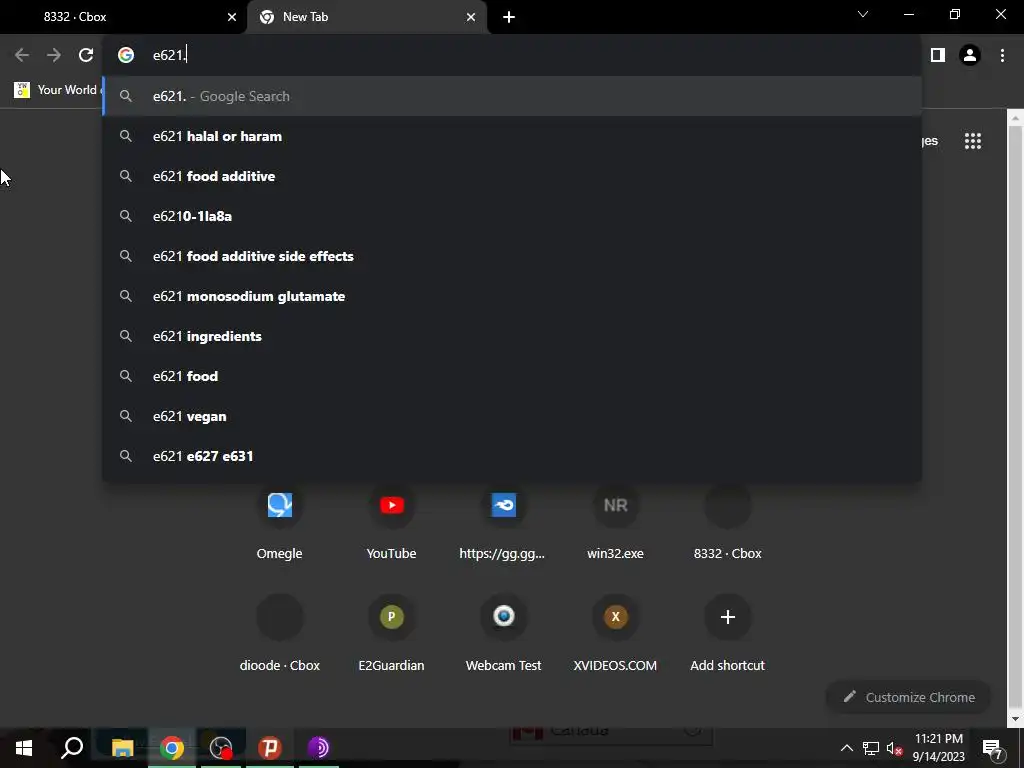This screenshot has width=1024, height=768.
Task: Click the network tray icon
Action: point(871,748)
